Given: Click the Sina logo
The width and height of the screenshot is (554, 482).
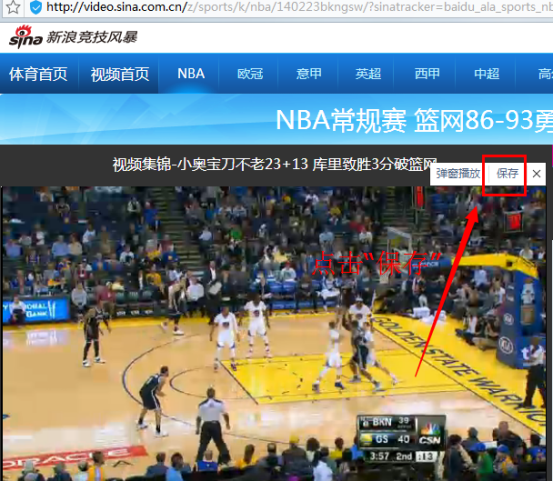Looking at the screenshot, I should (26, 37).
